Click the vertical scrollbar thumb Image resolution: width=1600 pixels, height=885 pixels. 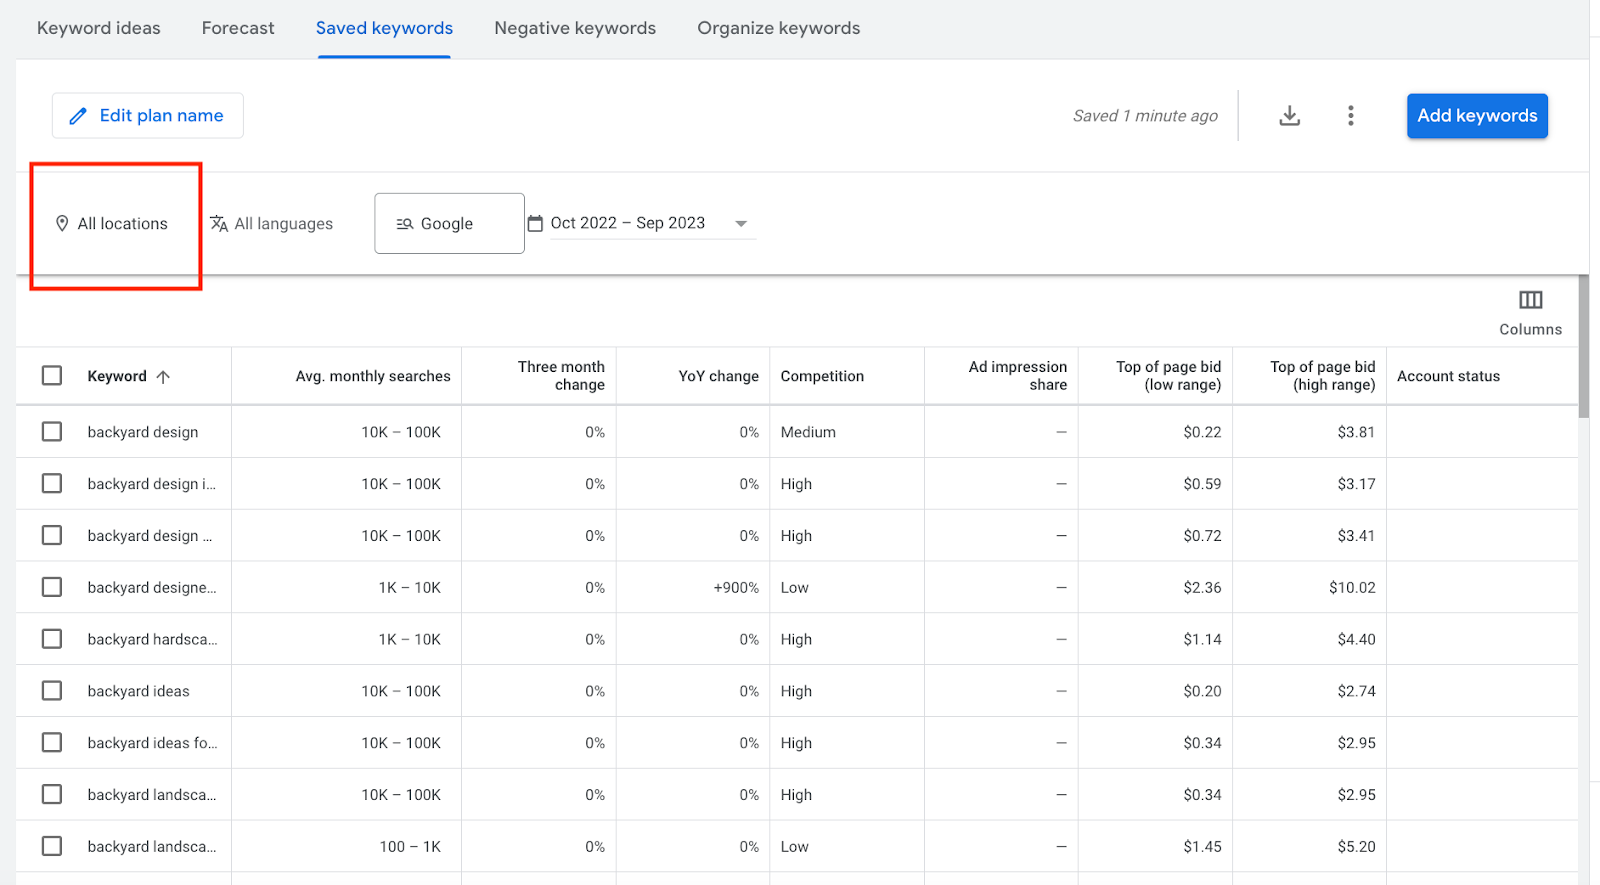[1584, 347]
